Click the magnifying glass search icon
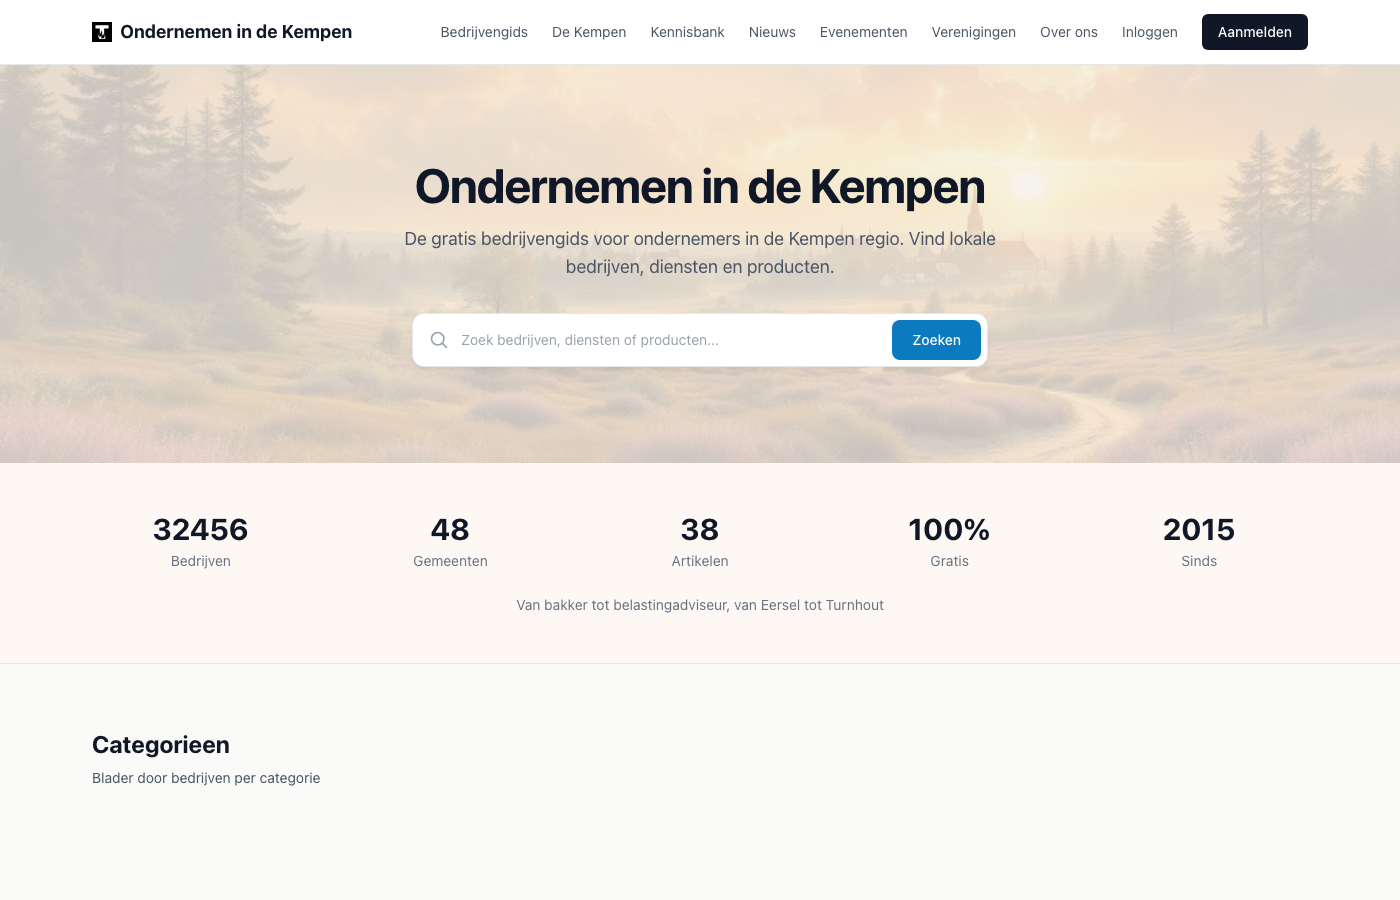Viewport: 1400px width, 900px height. (439, 340)
